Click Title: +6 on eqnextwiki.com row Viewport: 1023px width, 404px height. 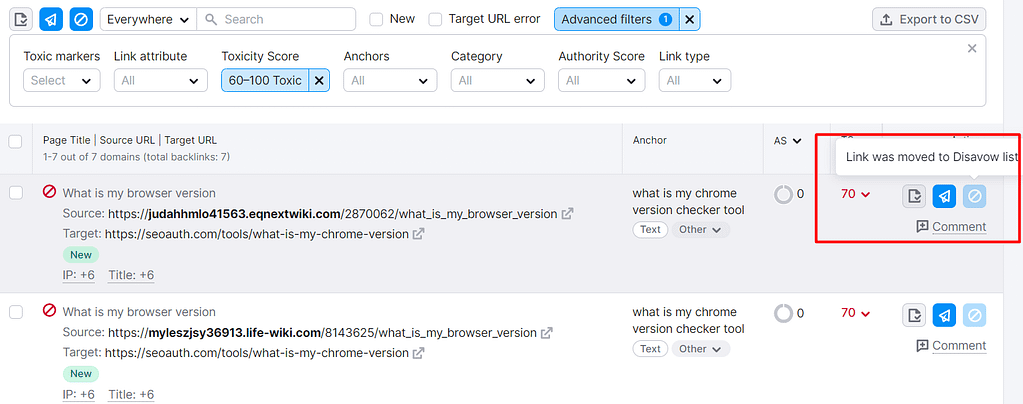click(131, 275)
